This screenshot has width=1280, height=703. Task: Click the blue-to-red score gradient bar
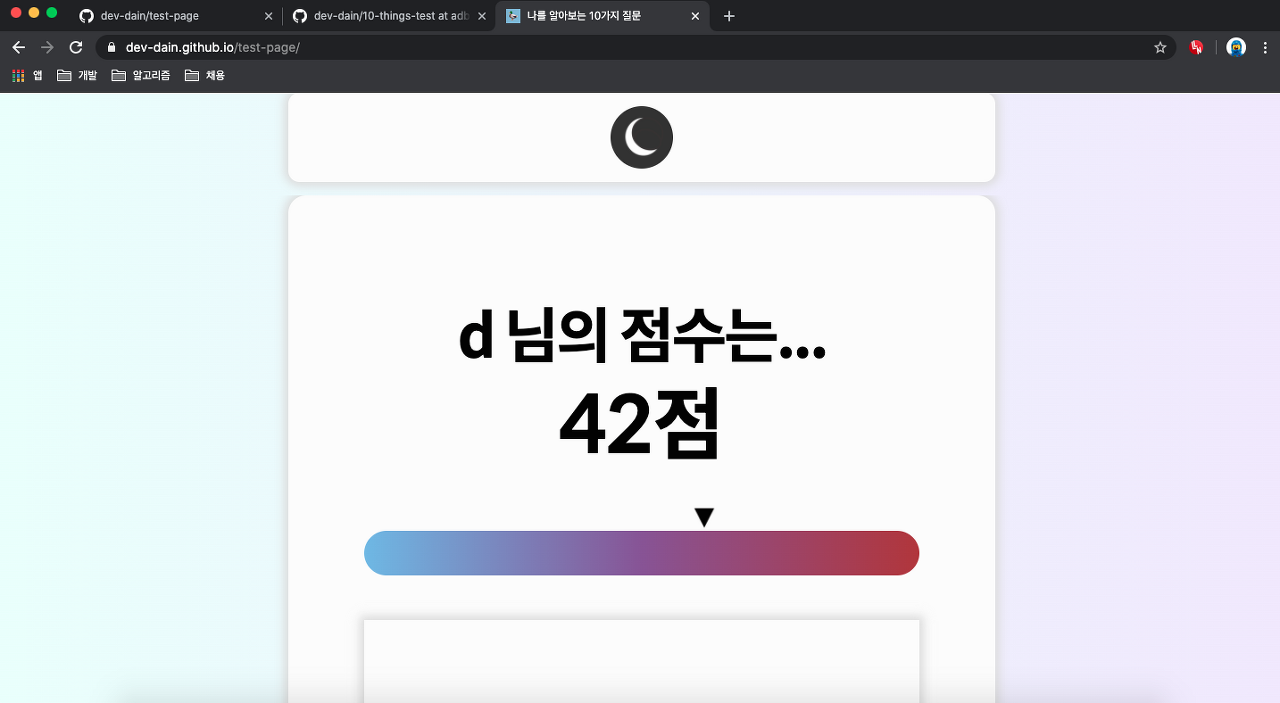coord(641,553)
